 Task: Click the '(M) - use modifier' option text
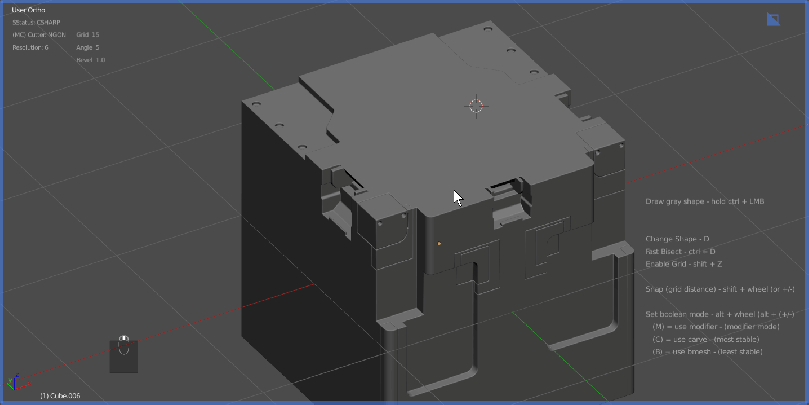tap(715, 327)
